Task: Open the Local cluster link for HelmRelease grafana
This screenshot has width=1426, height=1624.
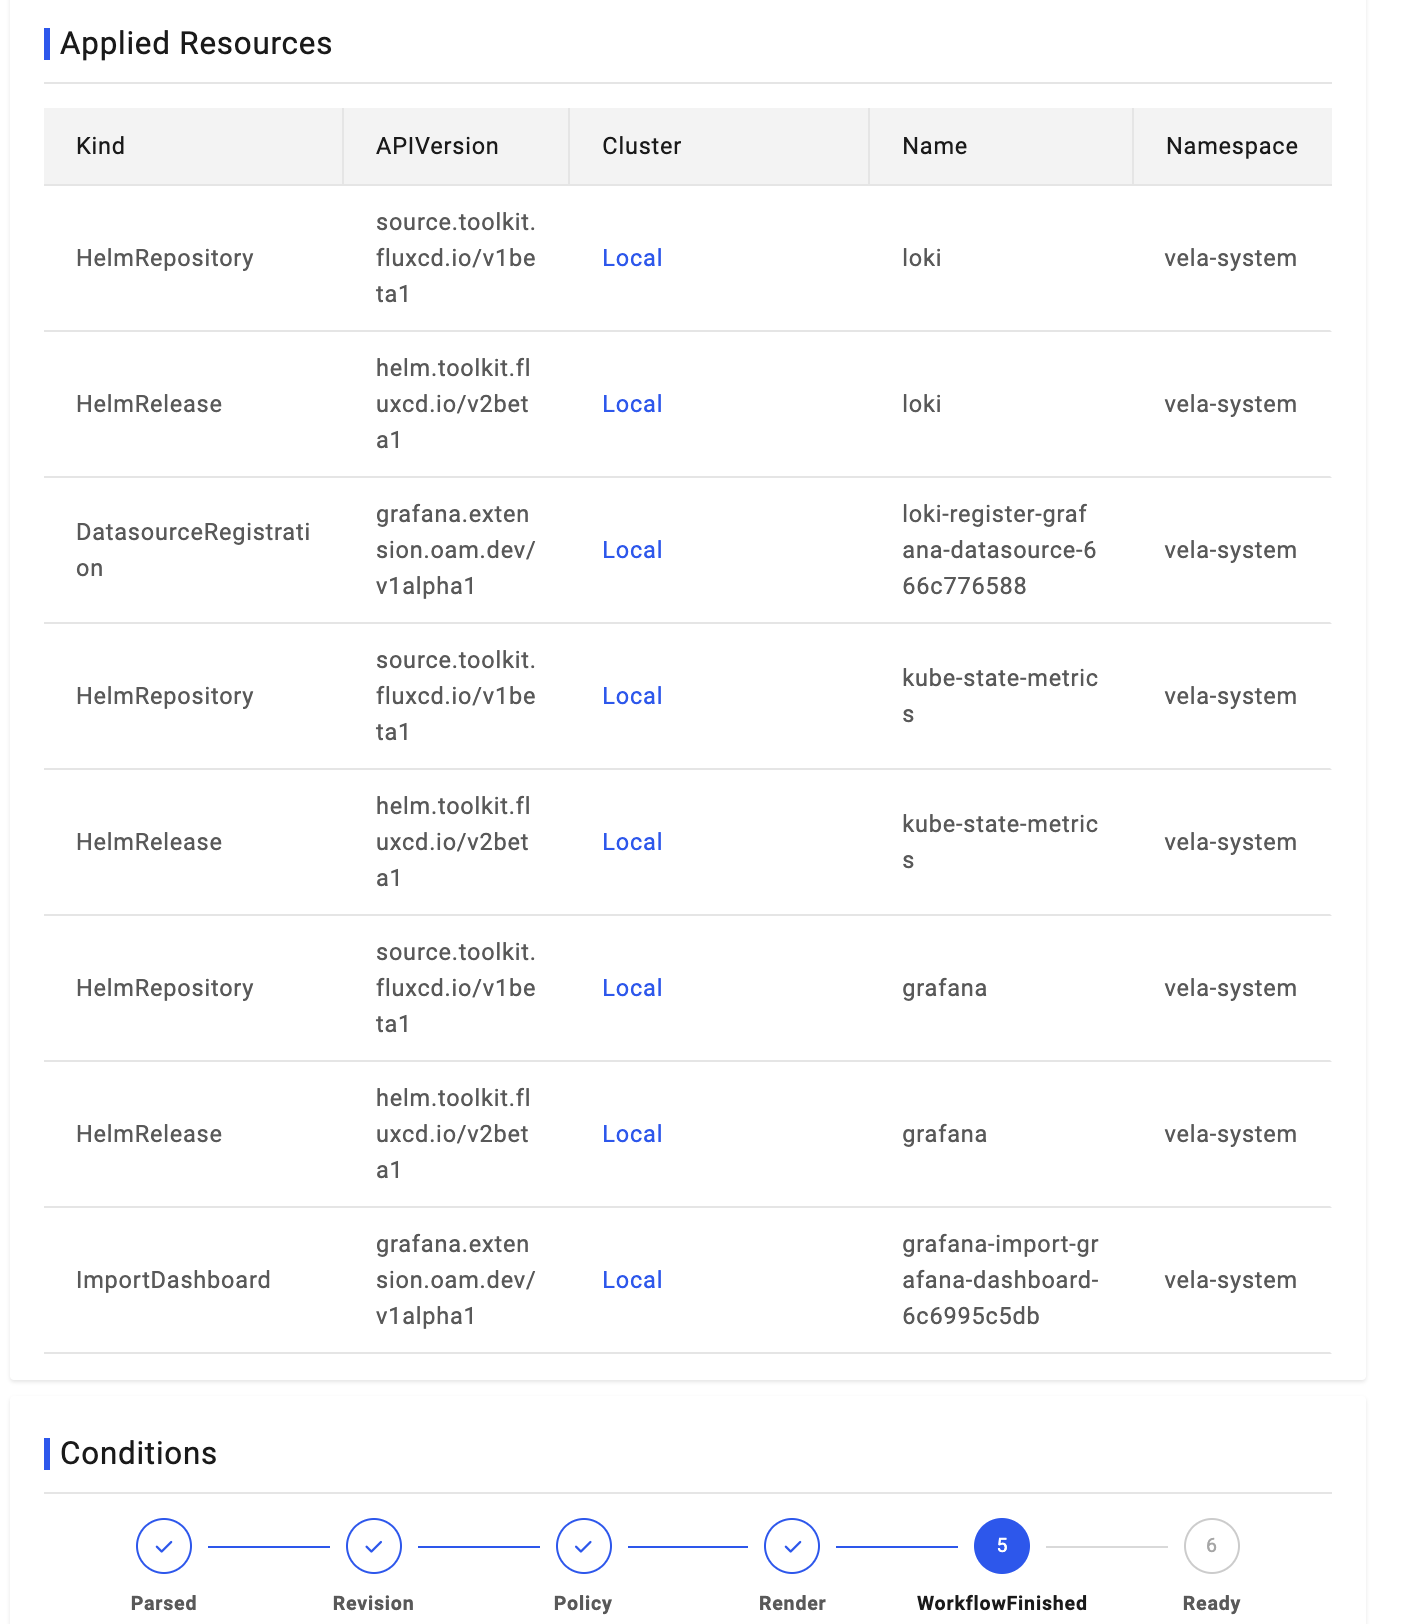Action: (x=631, y=1133)
